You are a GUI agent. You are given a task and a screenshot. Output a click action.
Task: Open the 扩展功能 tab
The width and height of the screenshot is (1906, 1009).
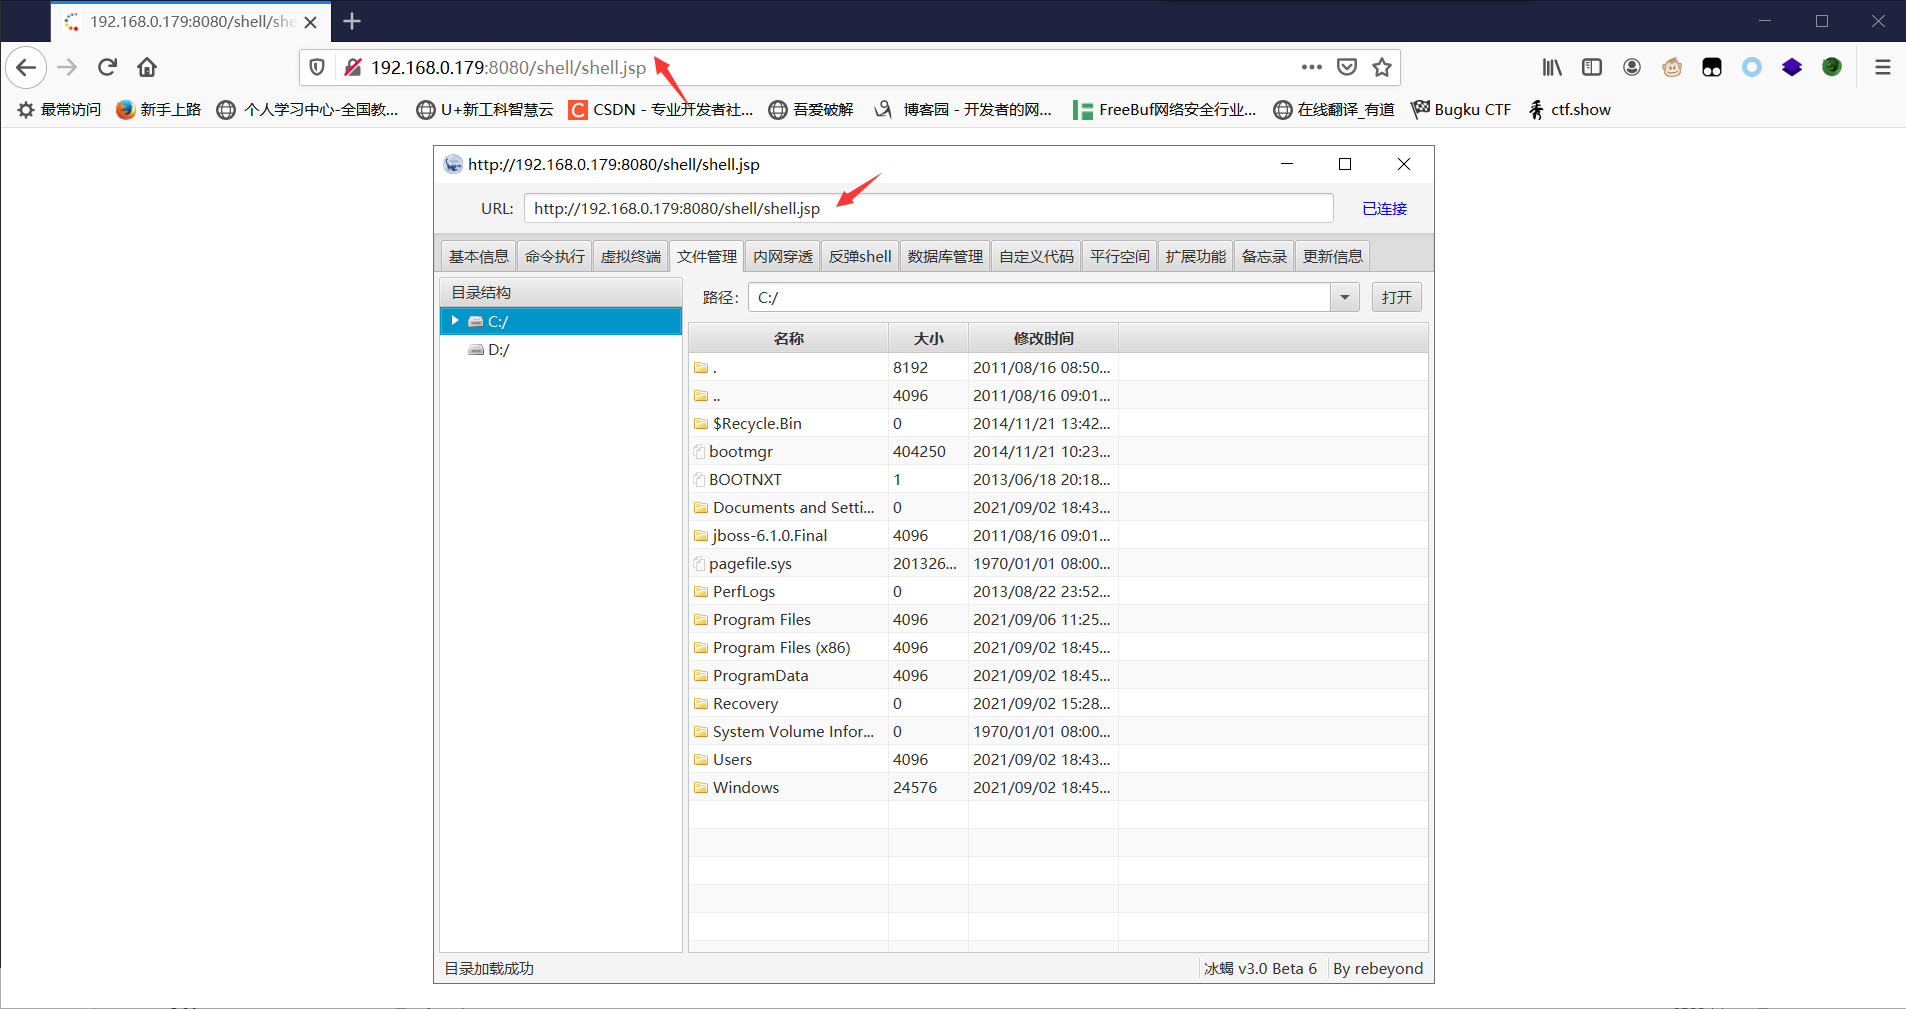[1196, 257]
